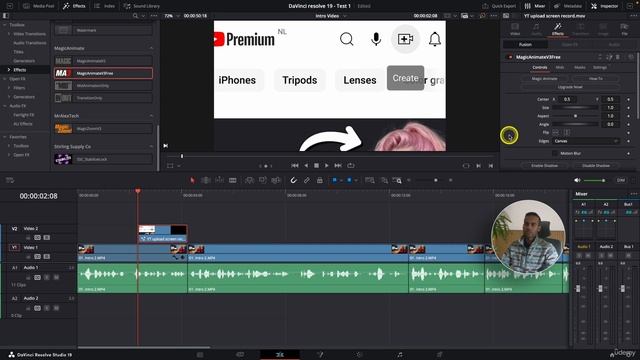Image resolution: width=640 pixels, height=360 pixels.
Task: Open the Media Pool panel
Action: 39,6
